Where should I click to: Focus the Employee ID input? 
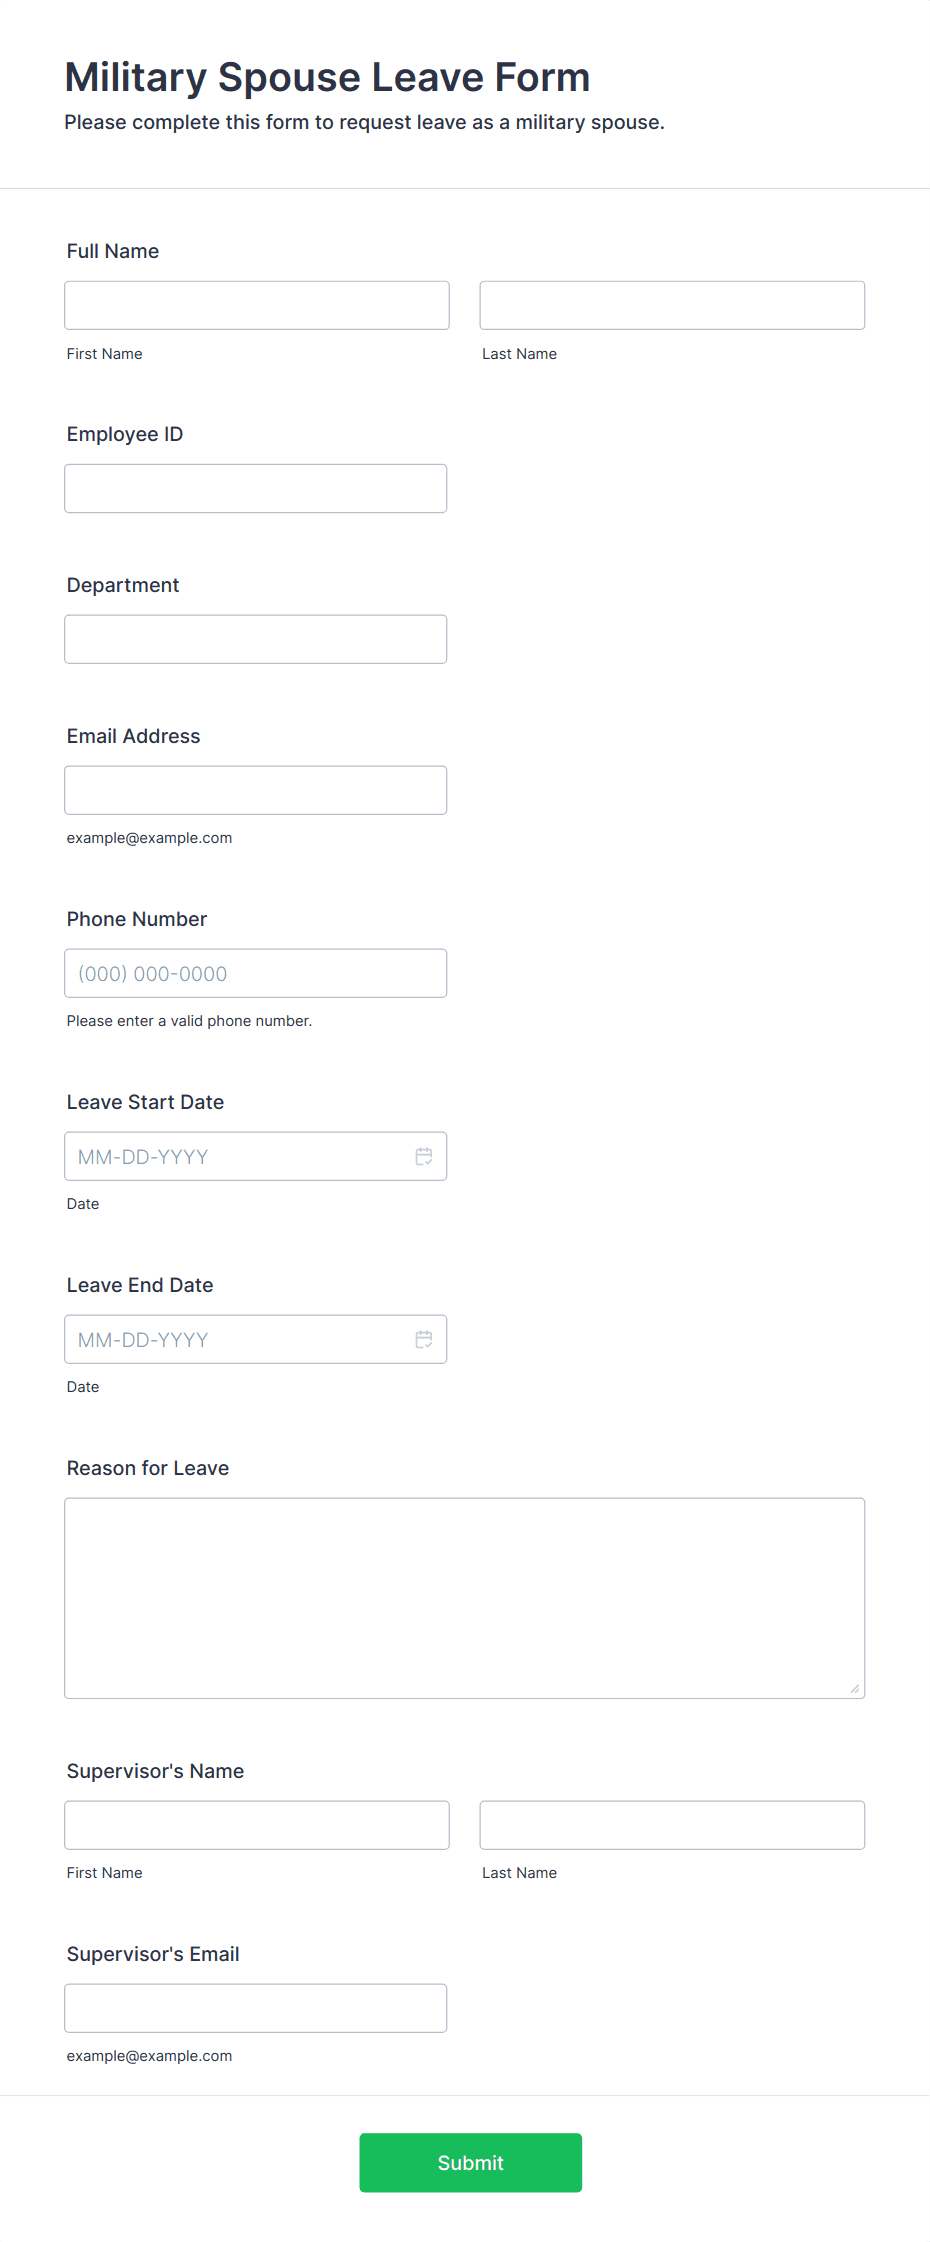coord(256,488)
